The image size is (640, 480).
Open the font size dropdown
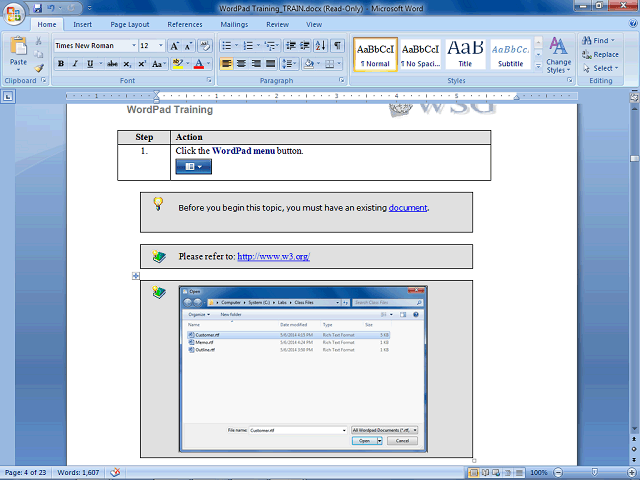click(161, 45)
